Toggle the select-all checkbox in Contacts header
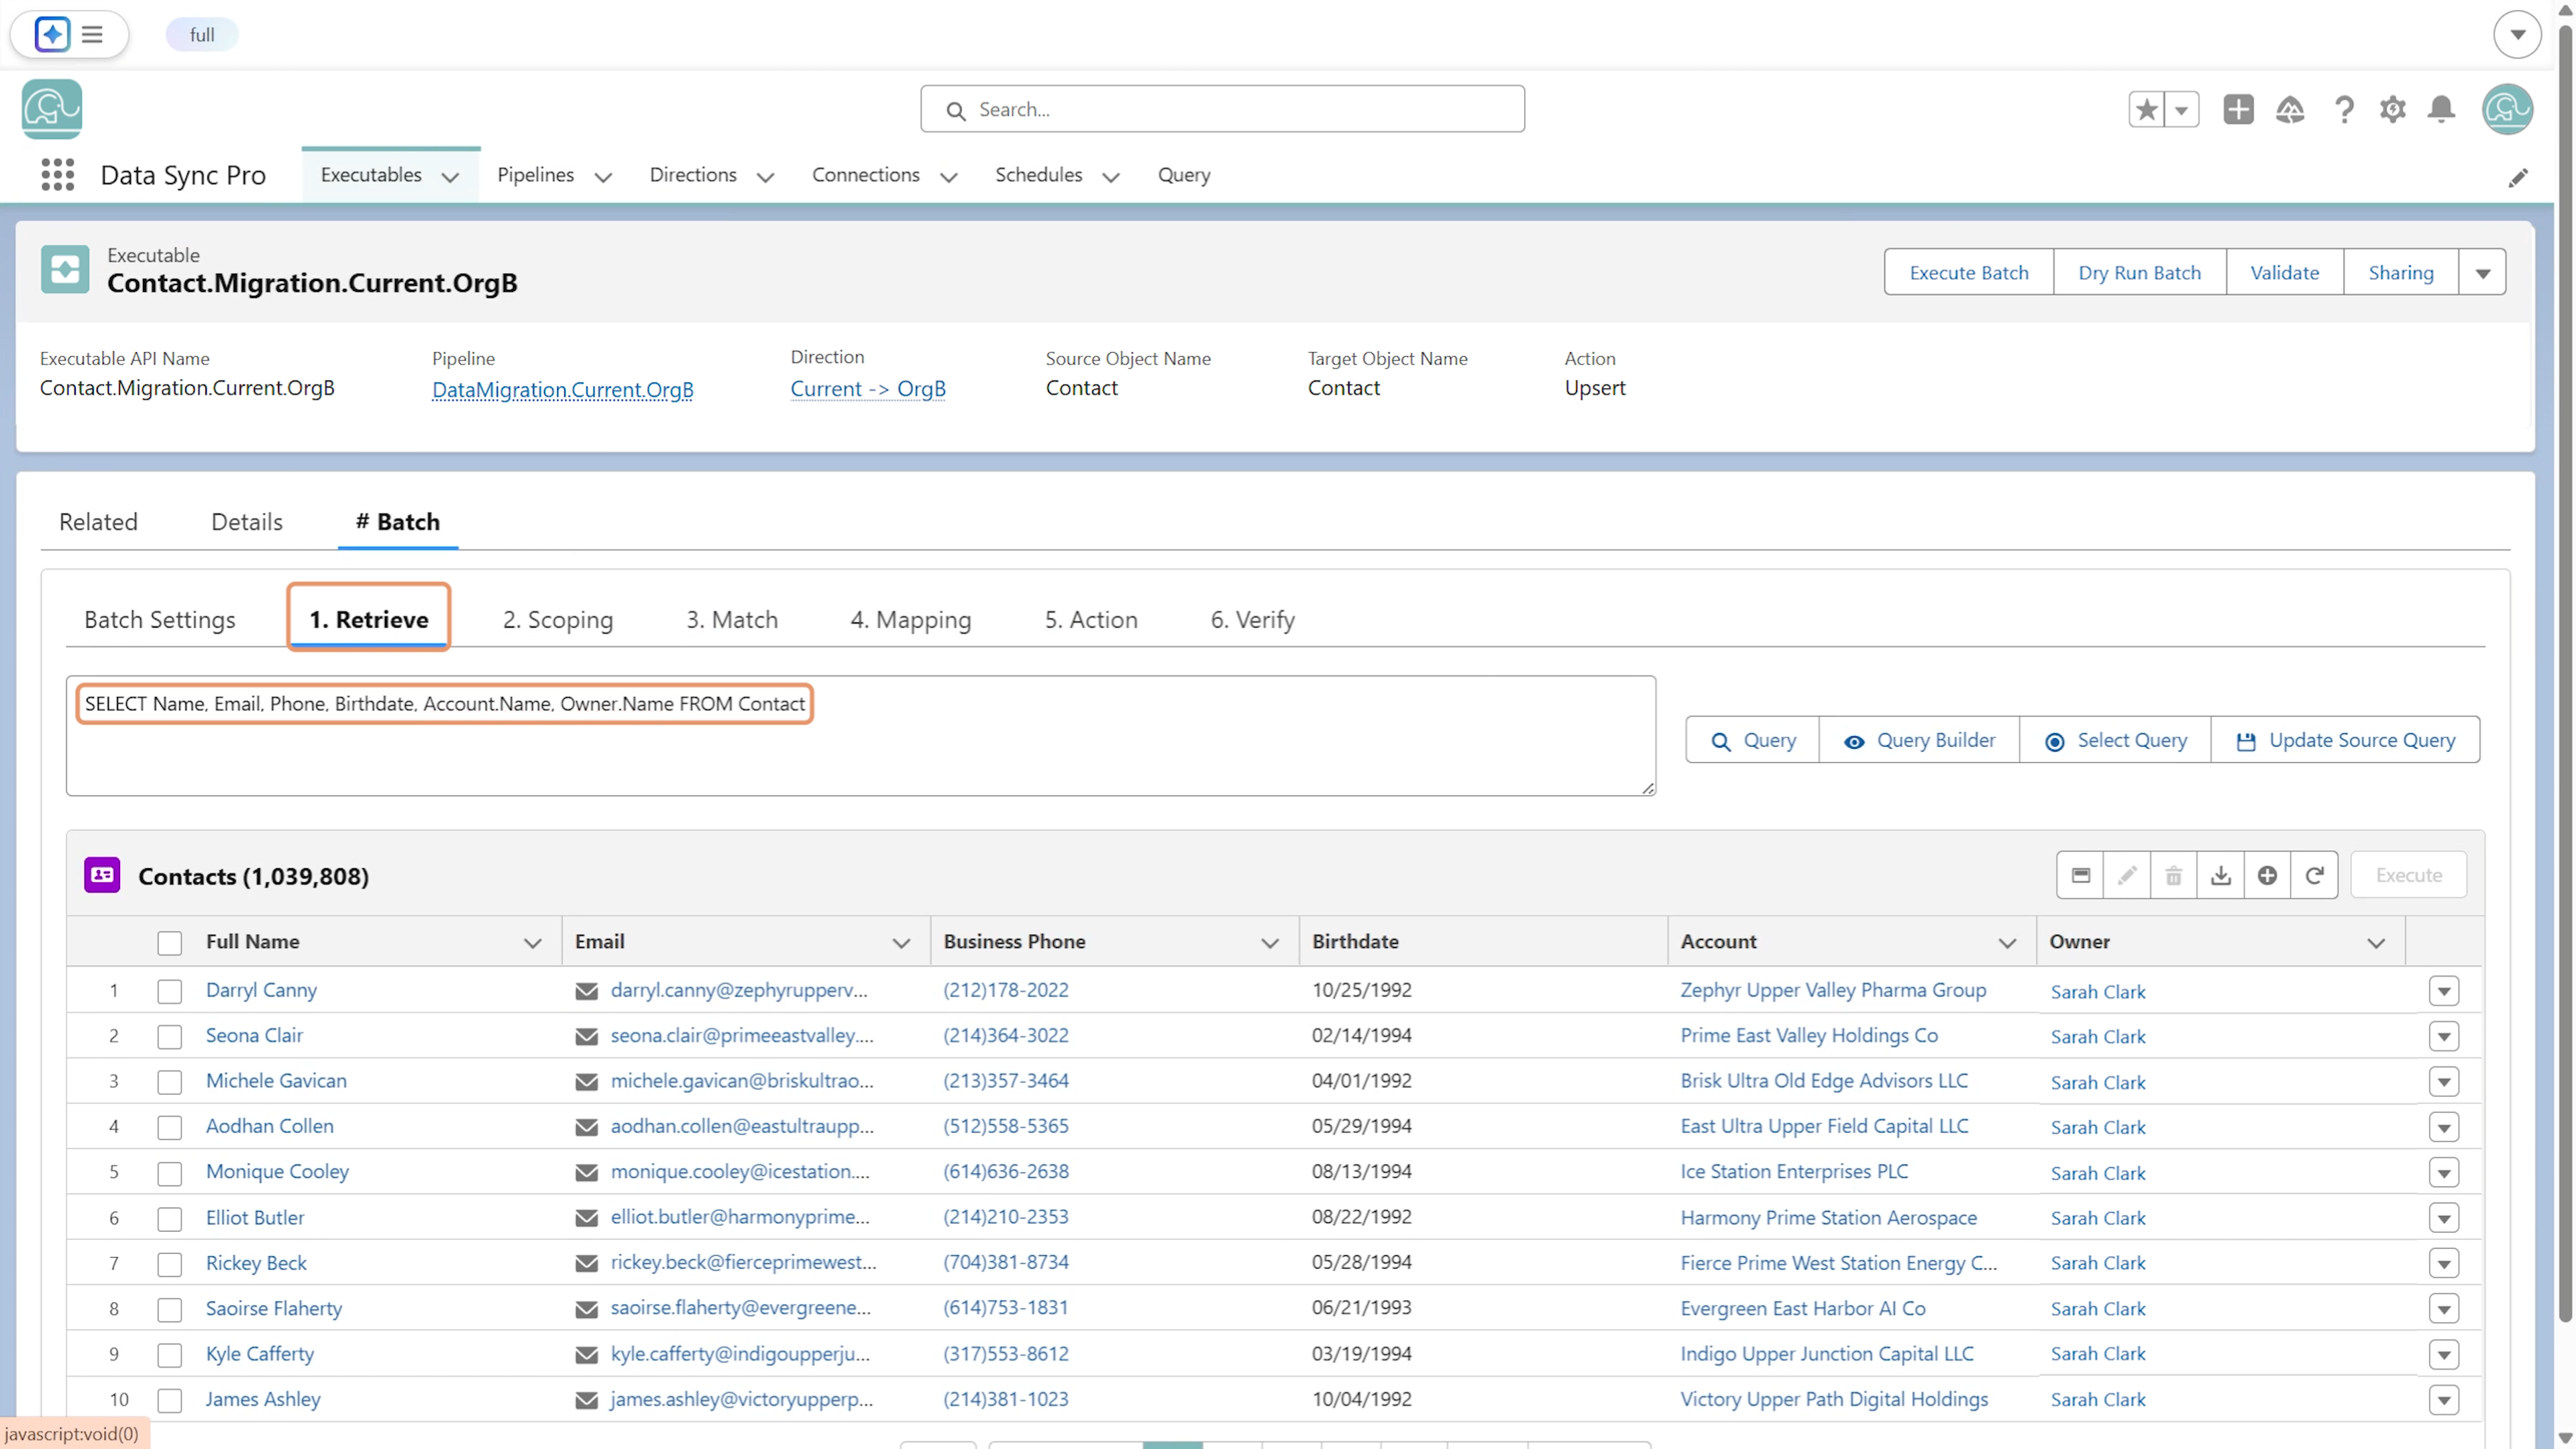This screenshot has height=1449, width=2576. coord(170,943)
